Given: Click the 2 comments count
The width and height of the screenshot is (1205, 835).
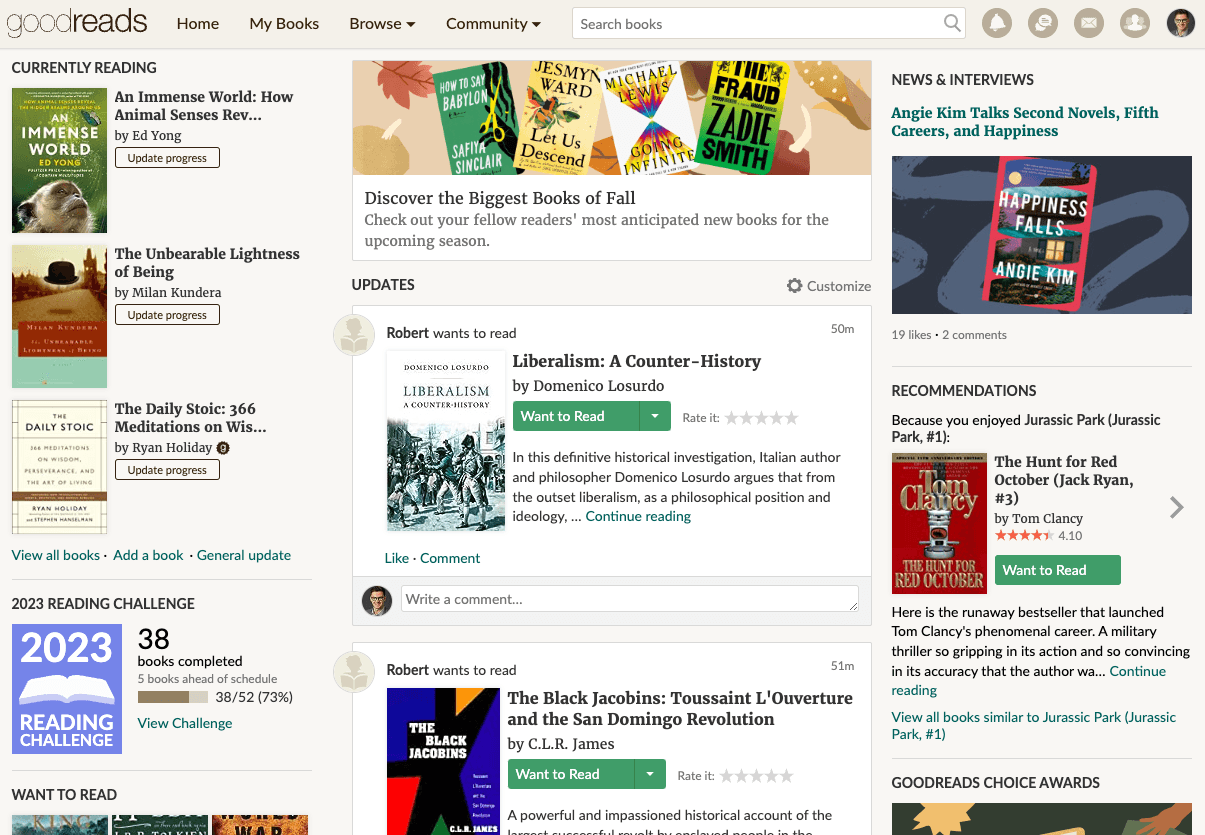Looking at the screenshot, I should (x=974, y=335).
